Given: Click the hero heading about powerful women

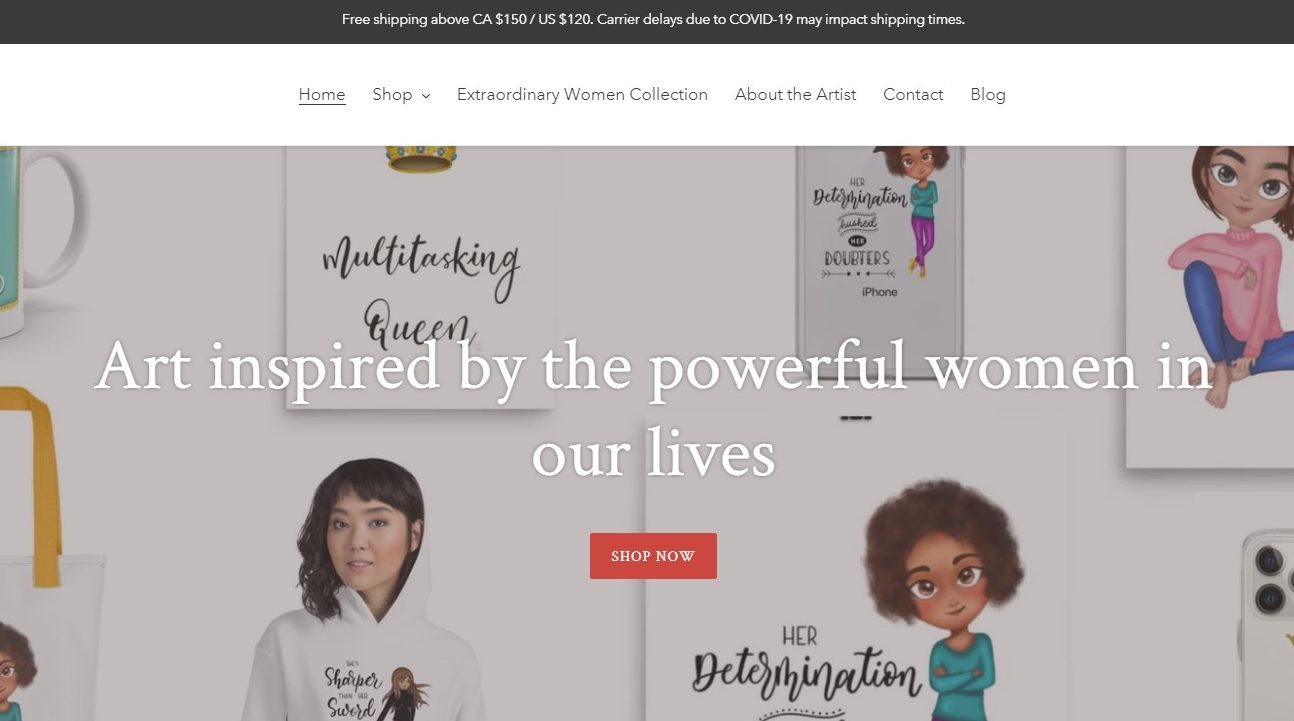Looking at the screenshot, I should [x=654, y=409].
